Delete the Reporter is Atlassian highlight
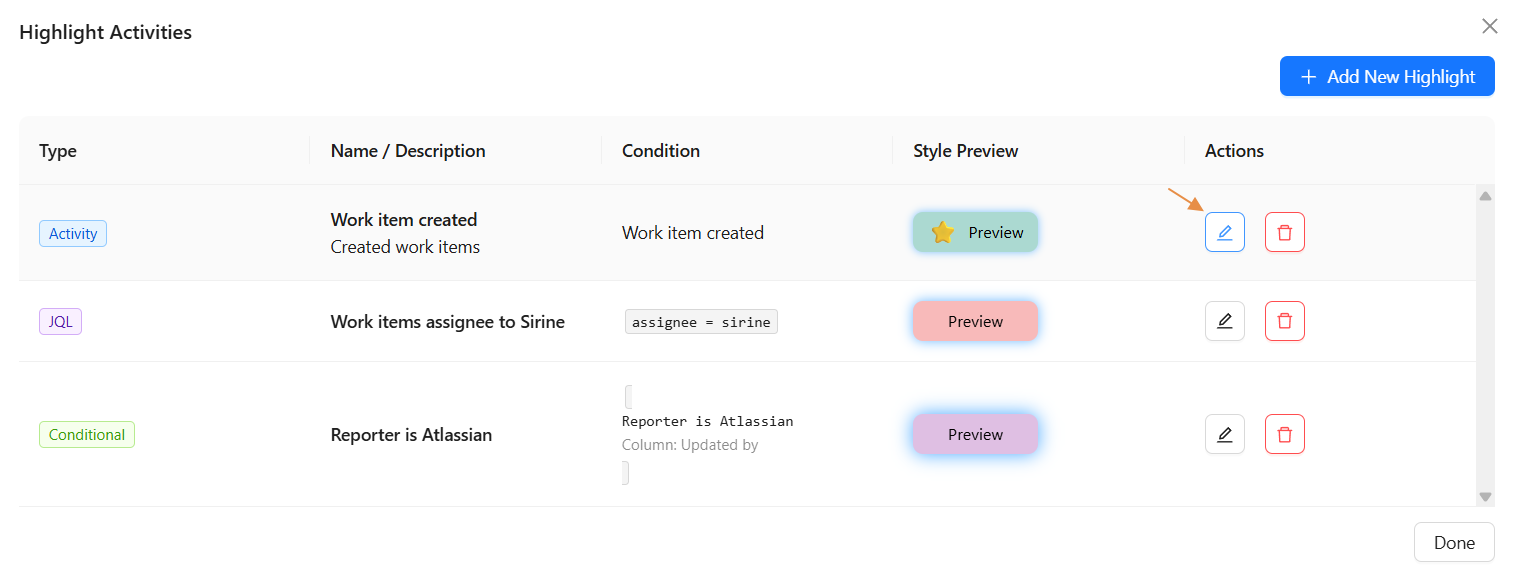This screenshot has width=1519, height=577. 1284,434
